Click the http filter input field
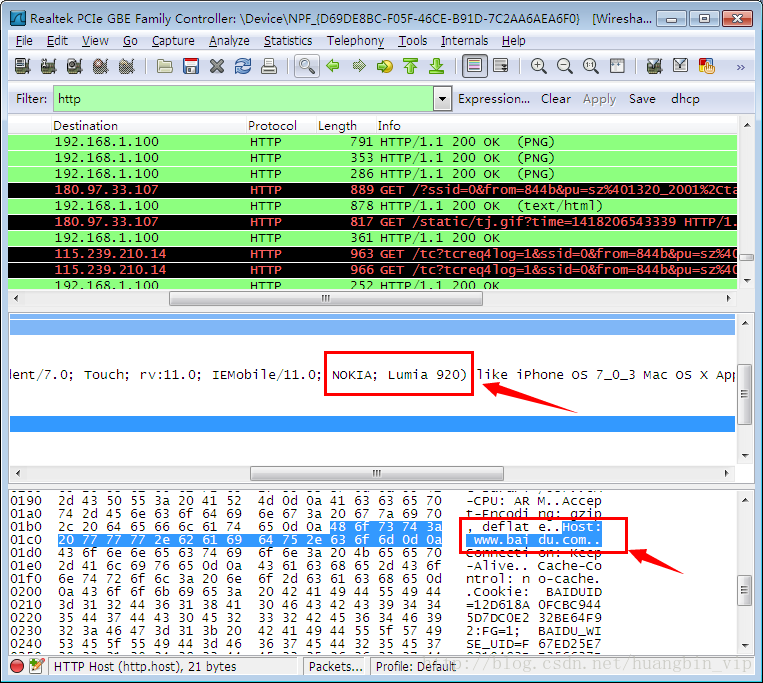Screen dimensions: 763x683 pos(243,99)
